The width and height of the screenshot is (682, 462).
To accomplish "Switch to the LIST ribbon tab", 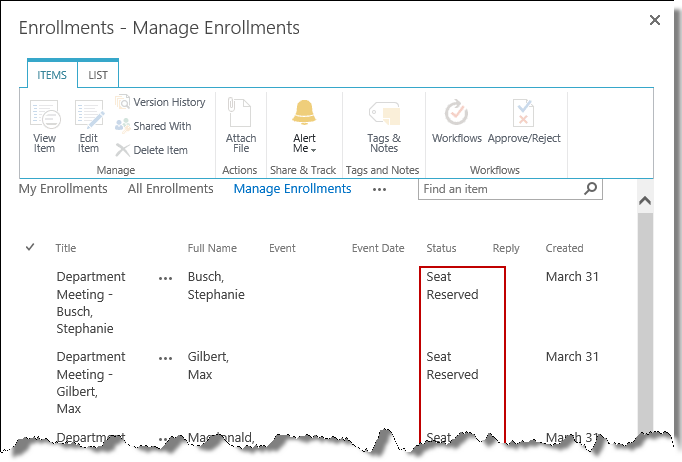I will pyautogui.click(x=98, y=75).
